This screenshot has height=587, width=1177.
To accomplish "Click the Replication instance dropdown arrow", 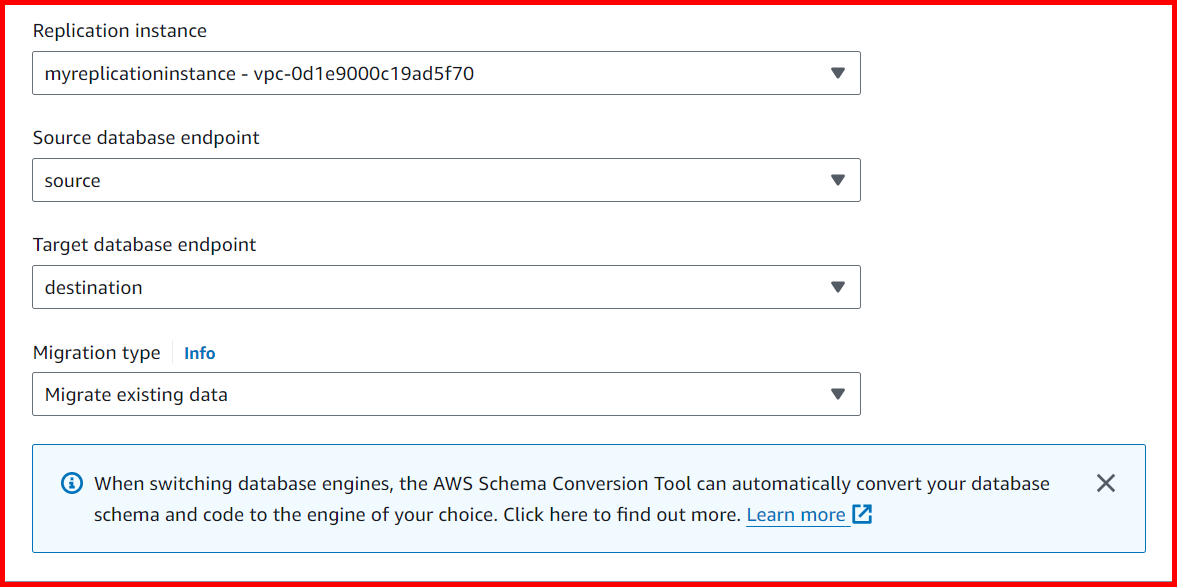I will pyautogui.click(x=838, y=72).
